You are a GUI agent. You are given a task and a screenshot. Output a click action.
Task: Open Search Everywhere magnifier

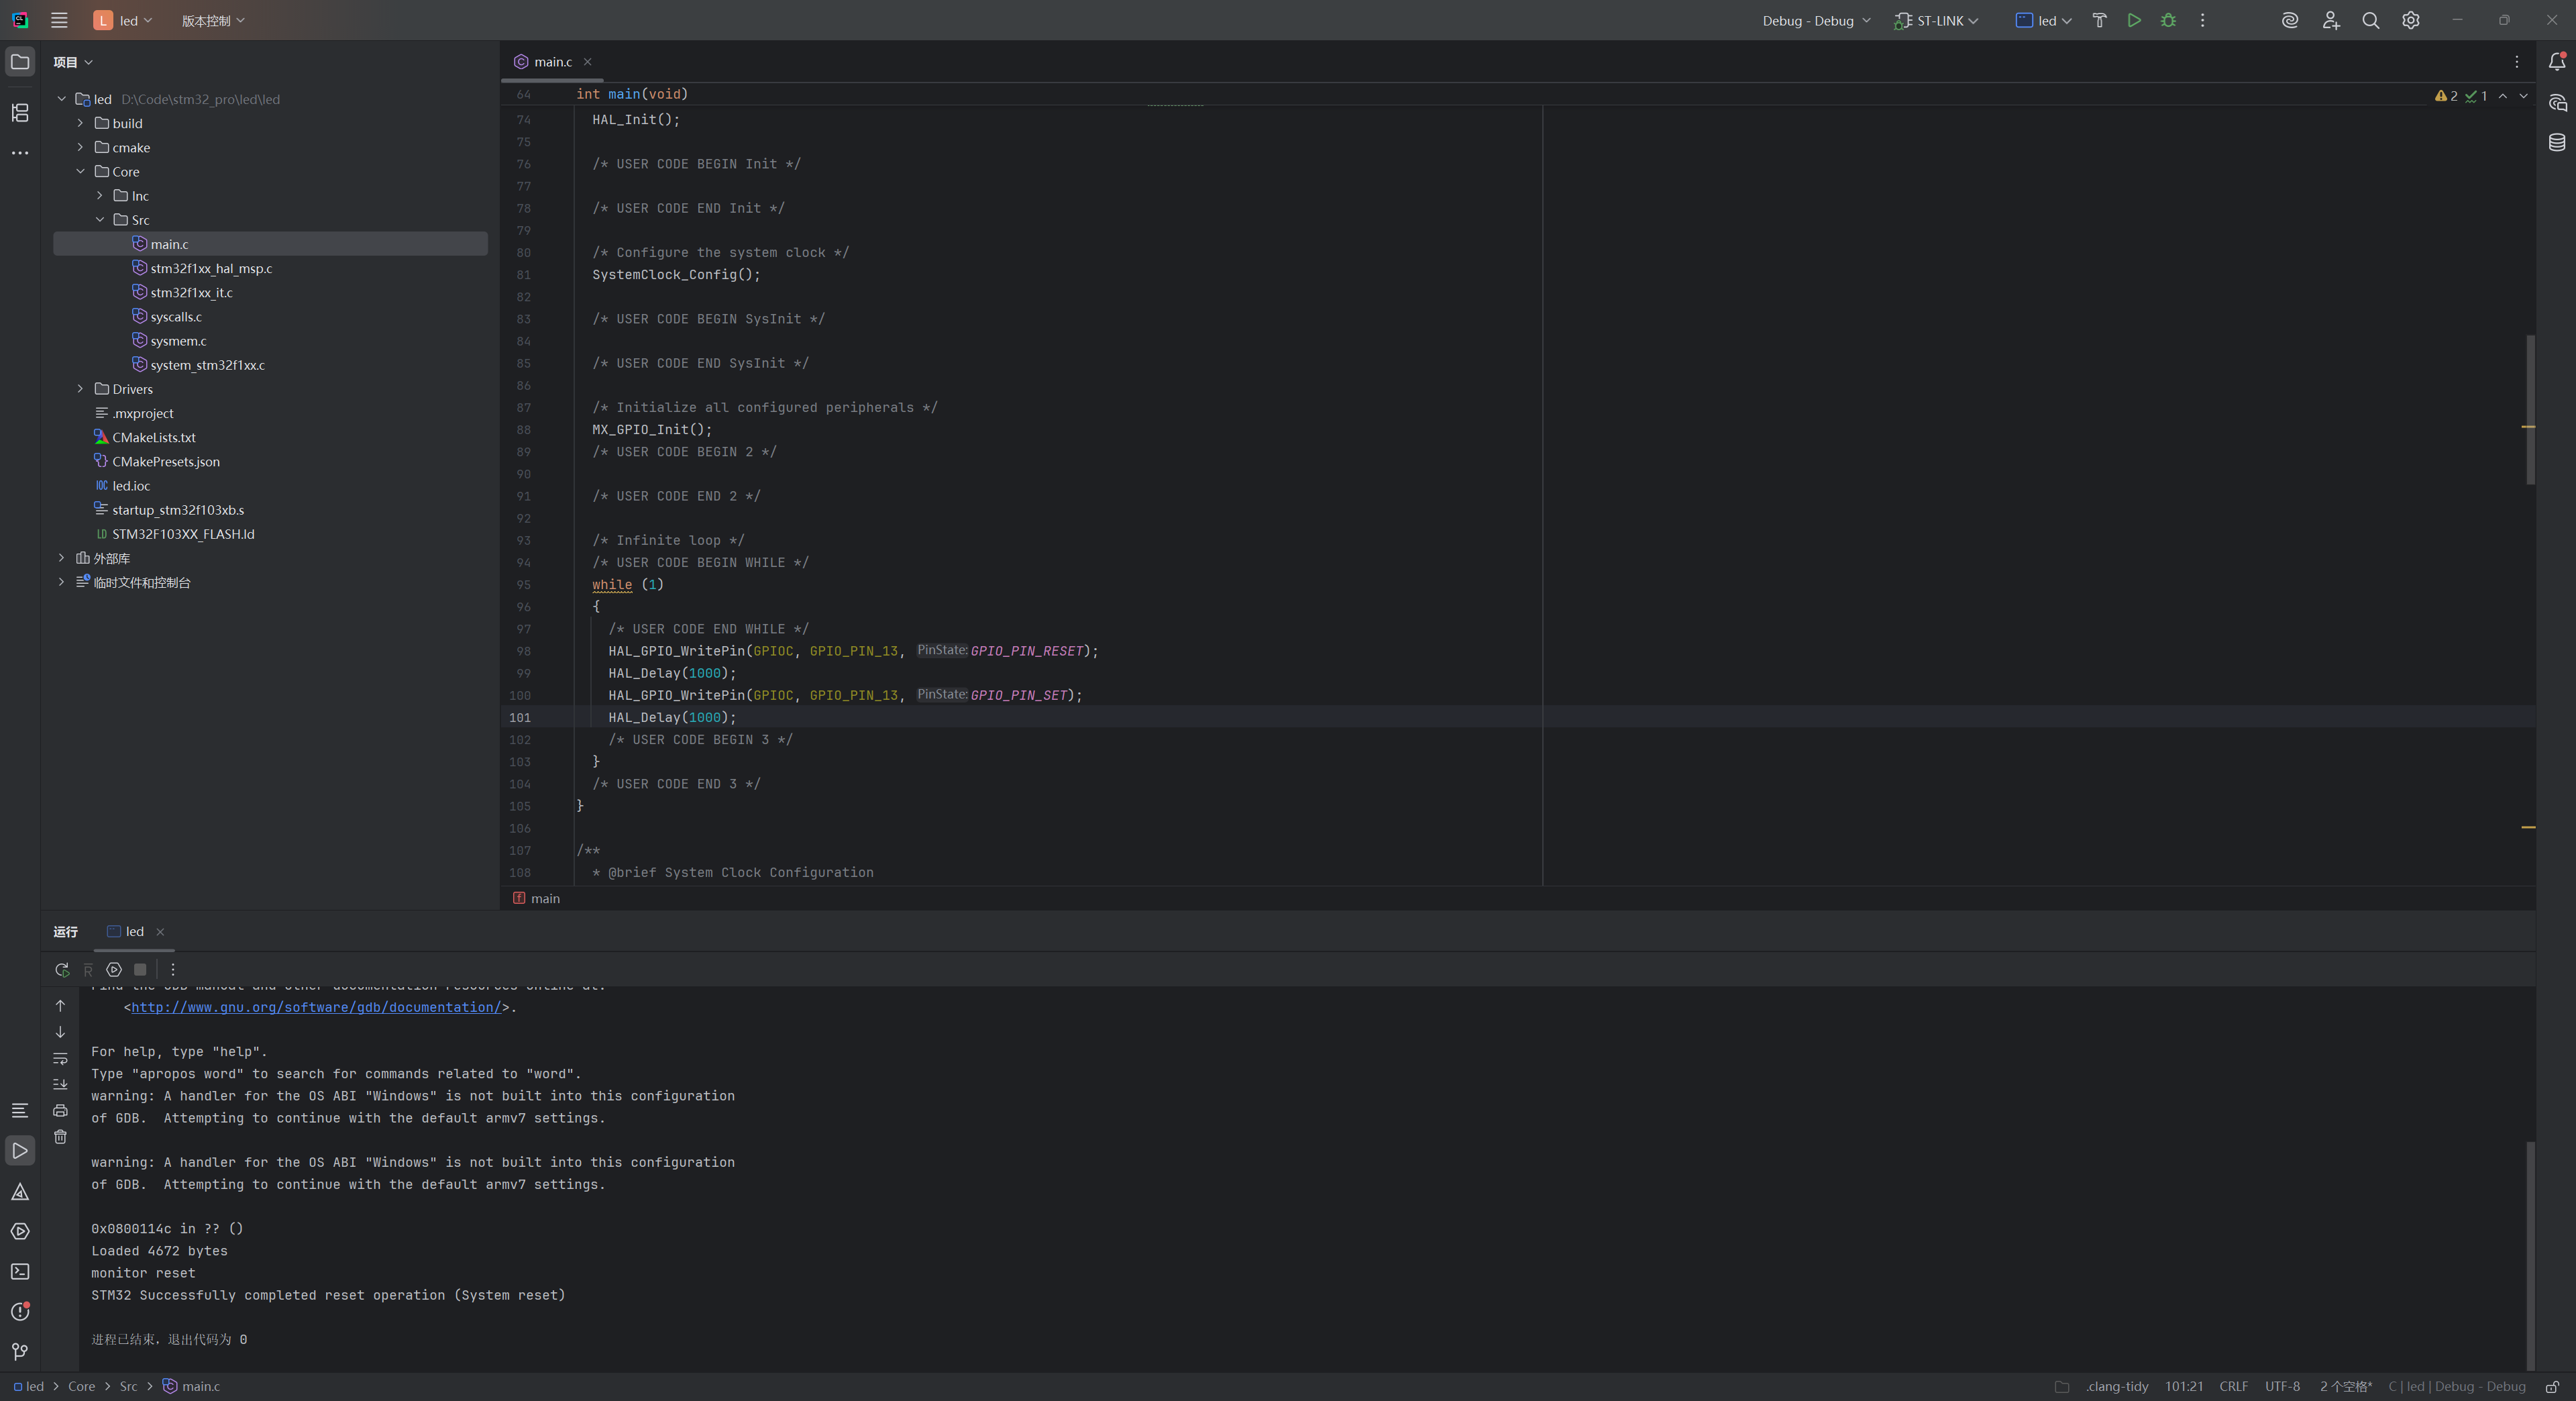click(2370, 20)
